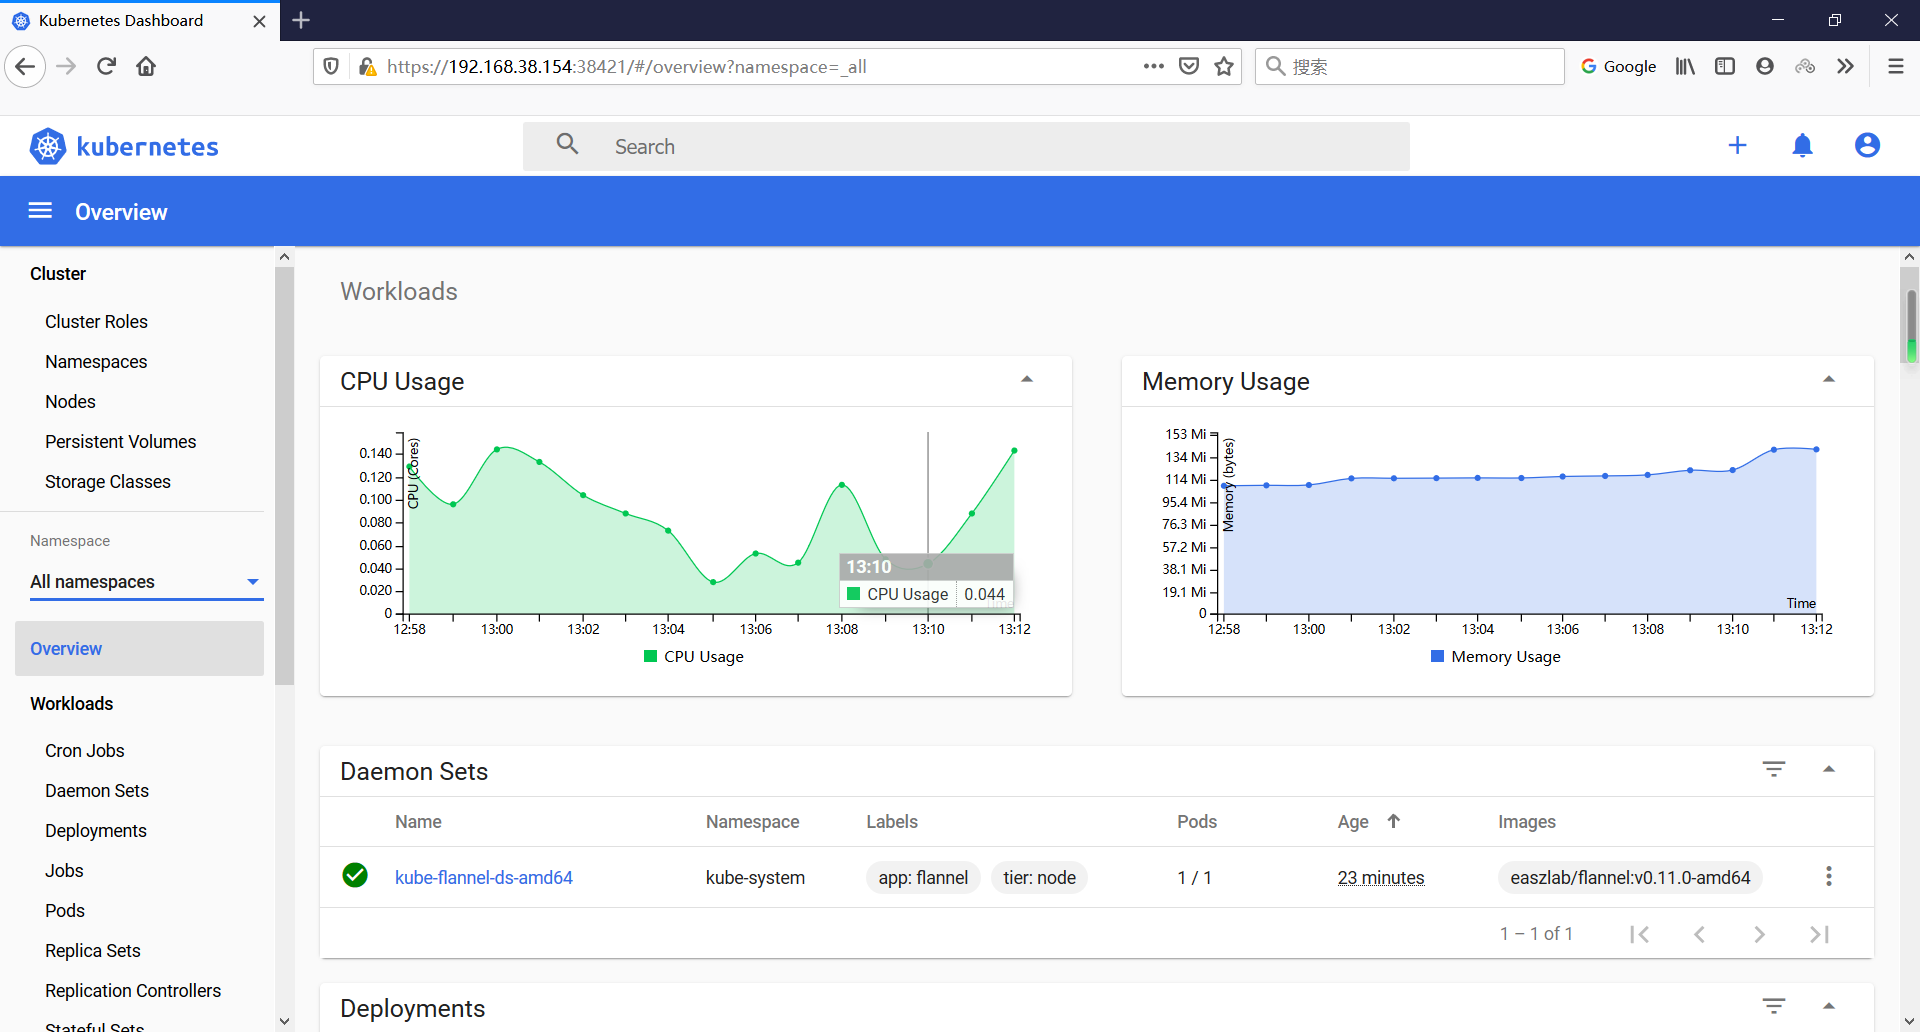Open notifications bell icon

[x=1803, y=146]
